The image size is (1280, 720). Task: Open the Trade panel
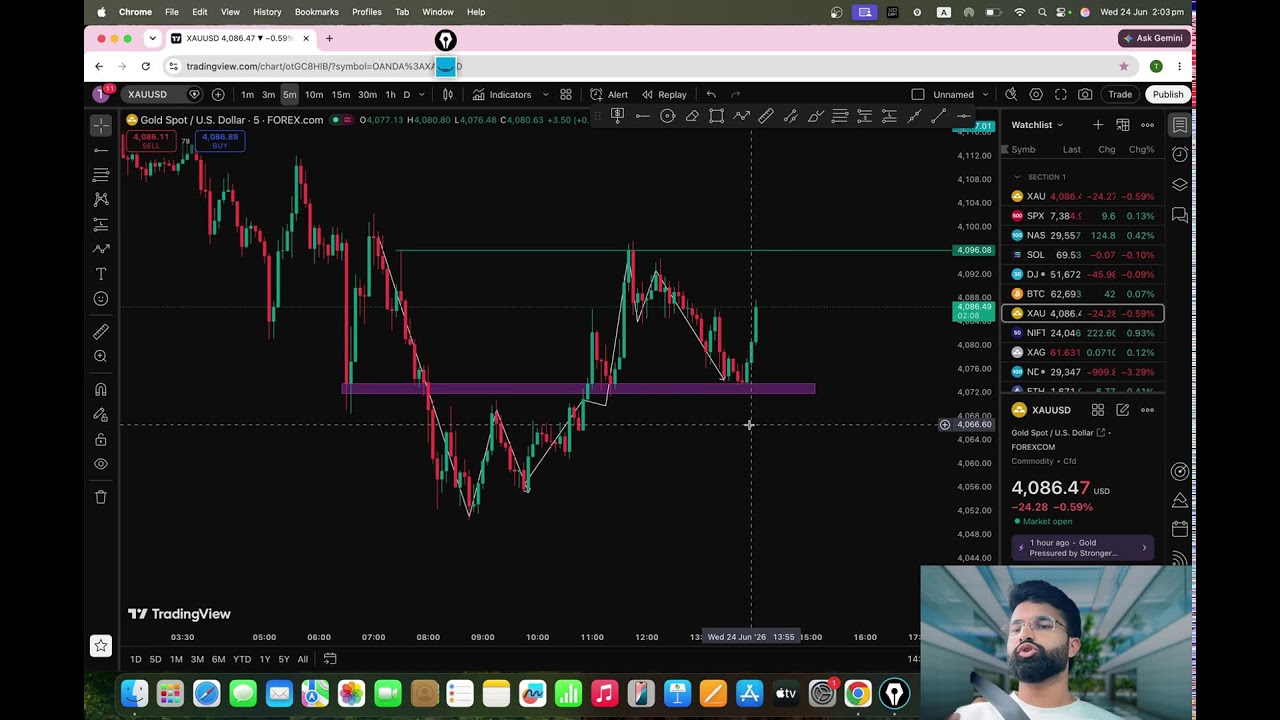click(1120, 95)
